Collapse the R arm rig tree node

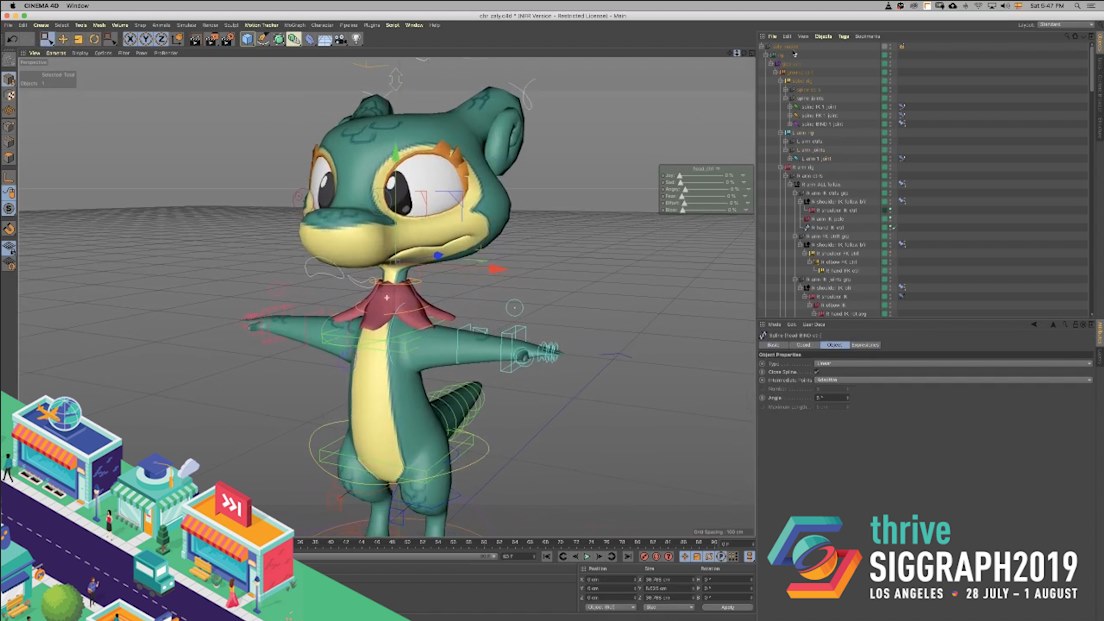click(x=781, y=167)
